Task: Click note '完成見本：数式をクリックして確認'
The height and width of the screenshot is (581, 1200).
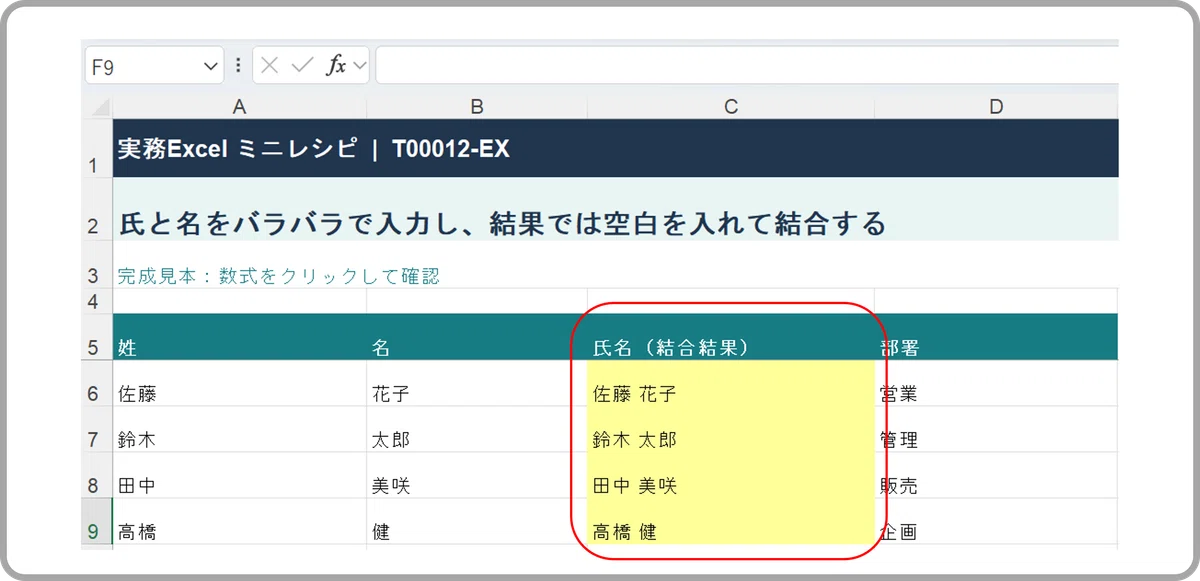Action: [x=278, y=276]
